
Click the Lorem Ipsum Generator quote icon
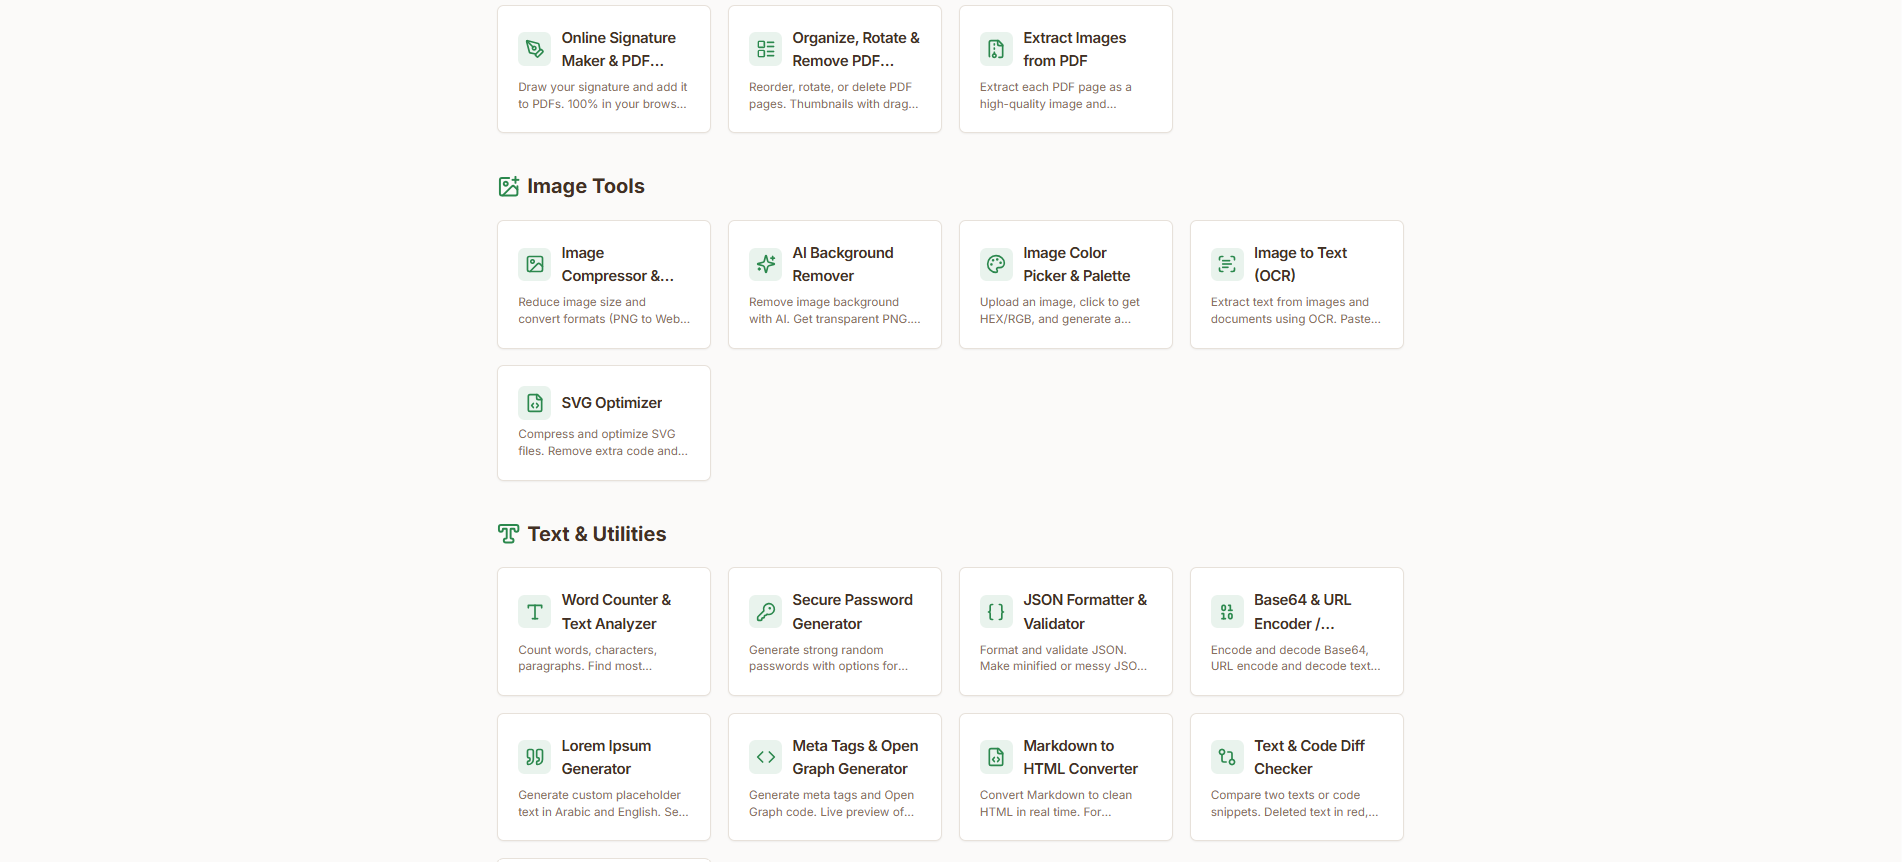[535, 757]
